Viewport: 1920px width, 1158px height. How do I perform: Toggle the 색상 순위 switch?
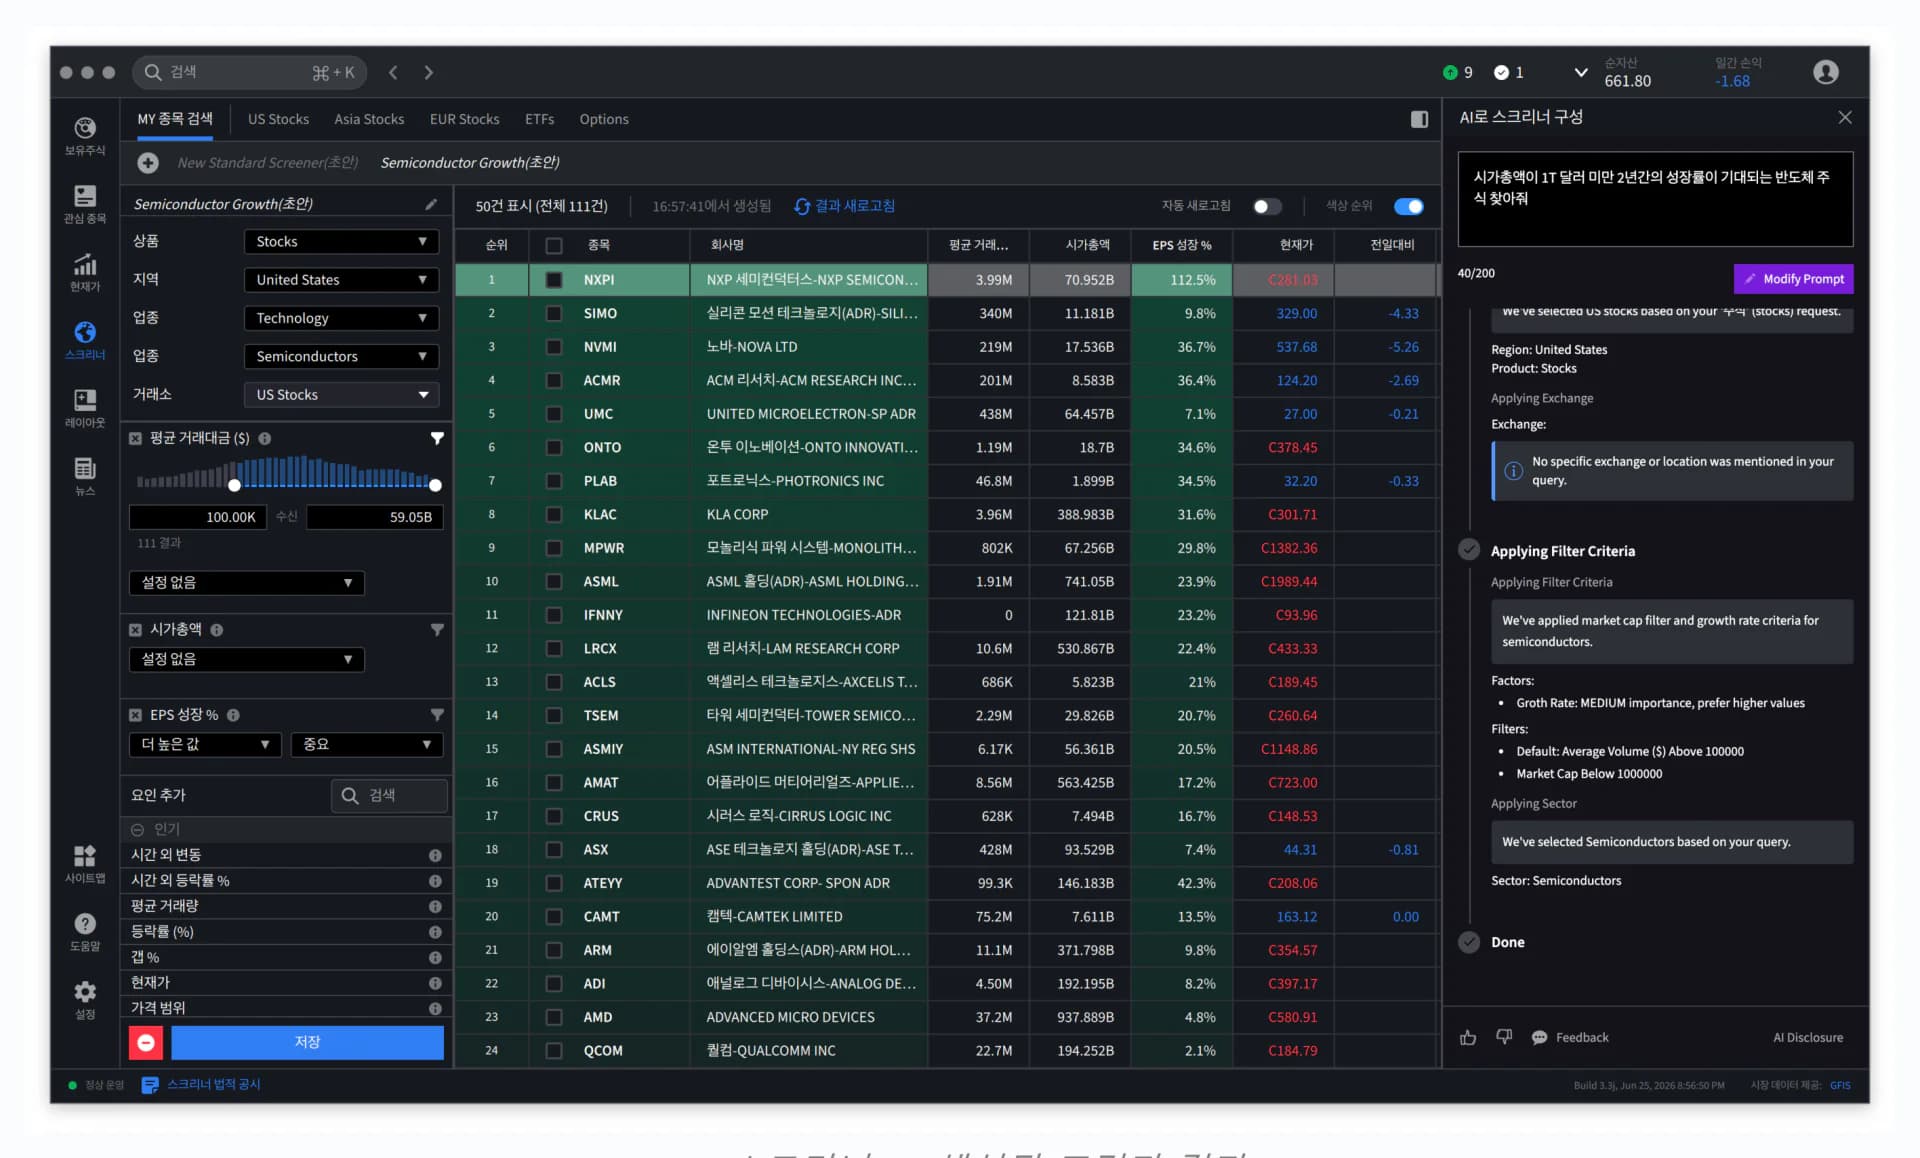1409,206
